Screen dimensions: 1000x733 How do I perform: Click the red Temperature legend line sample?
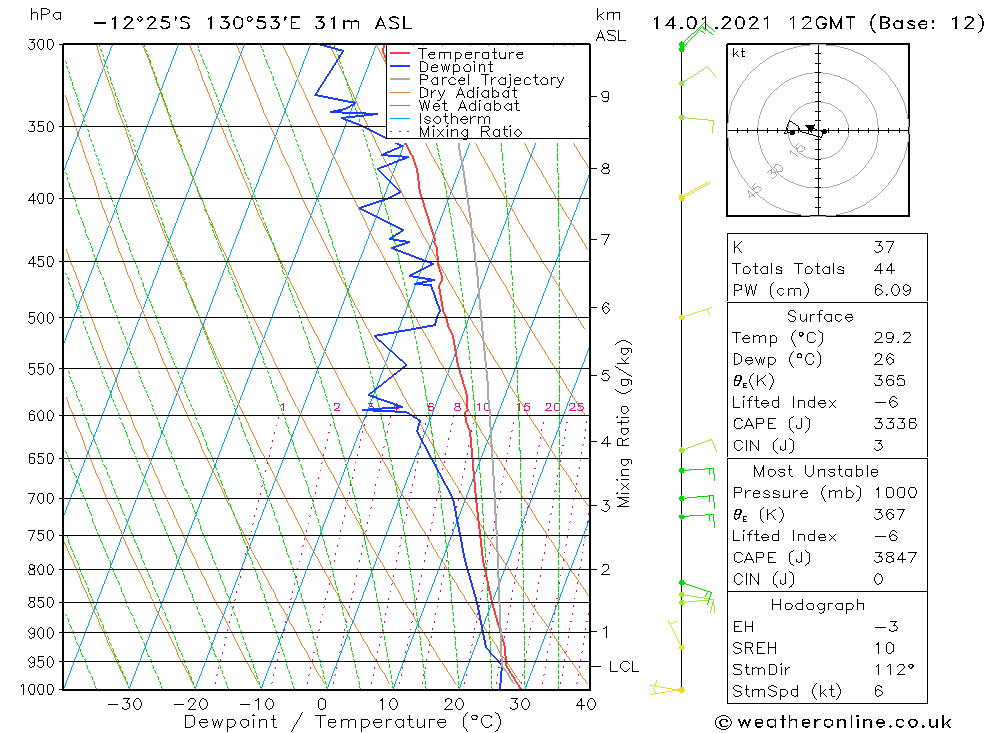[399, 54]
